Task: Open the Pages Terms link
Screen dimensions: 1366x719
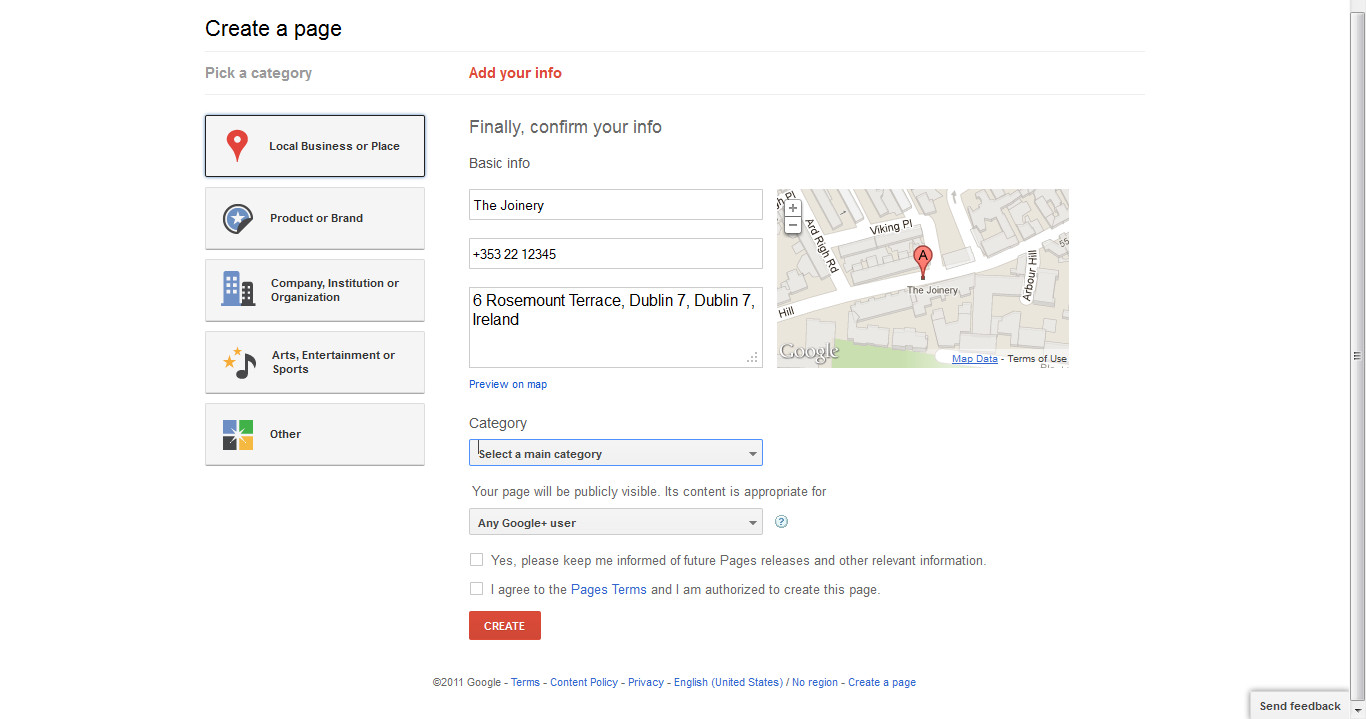Action: 608,590
